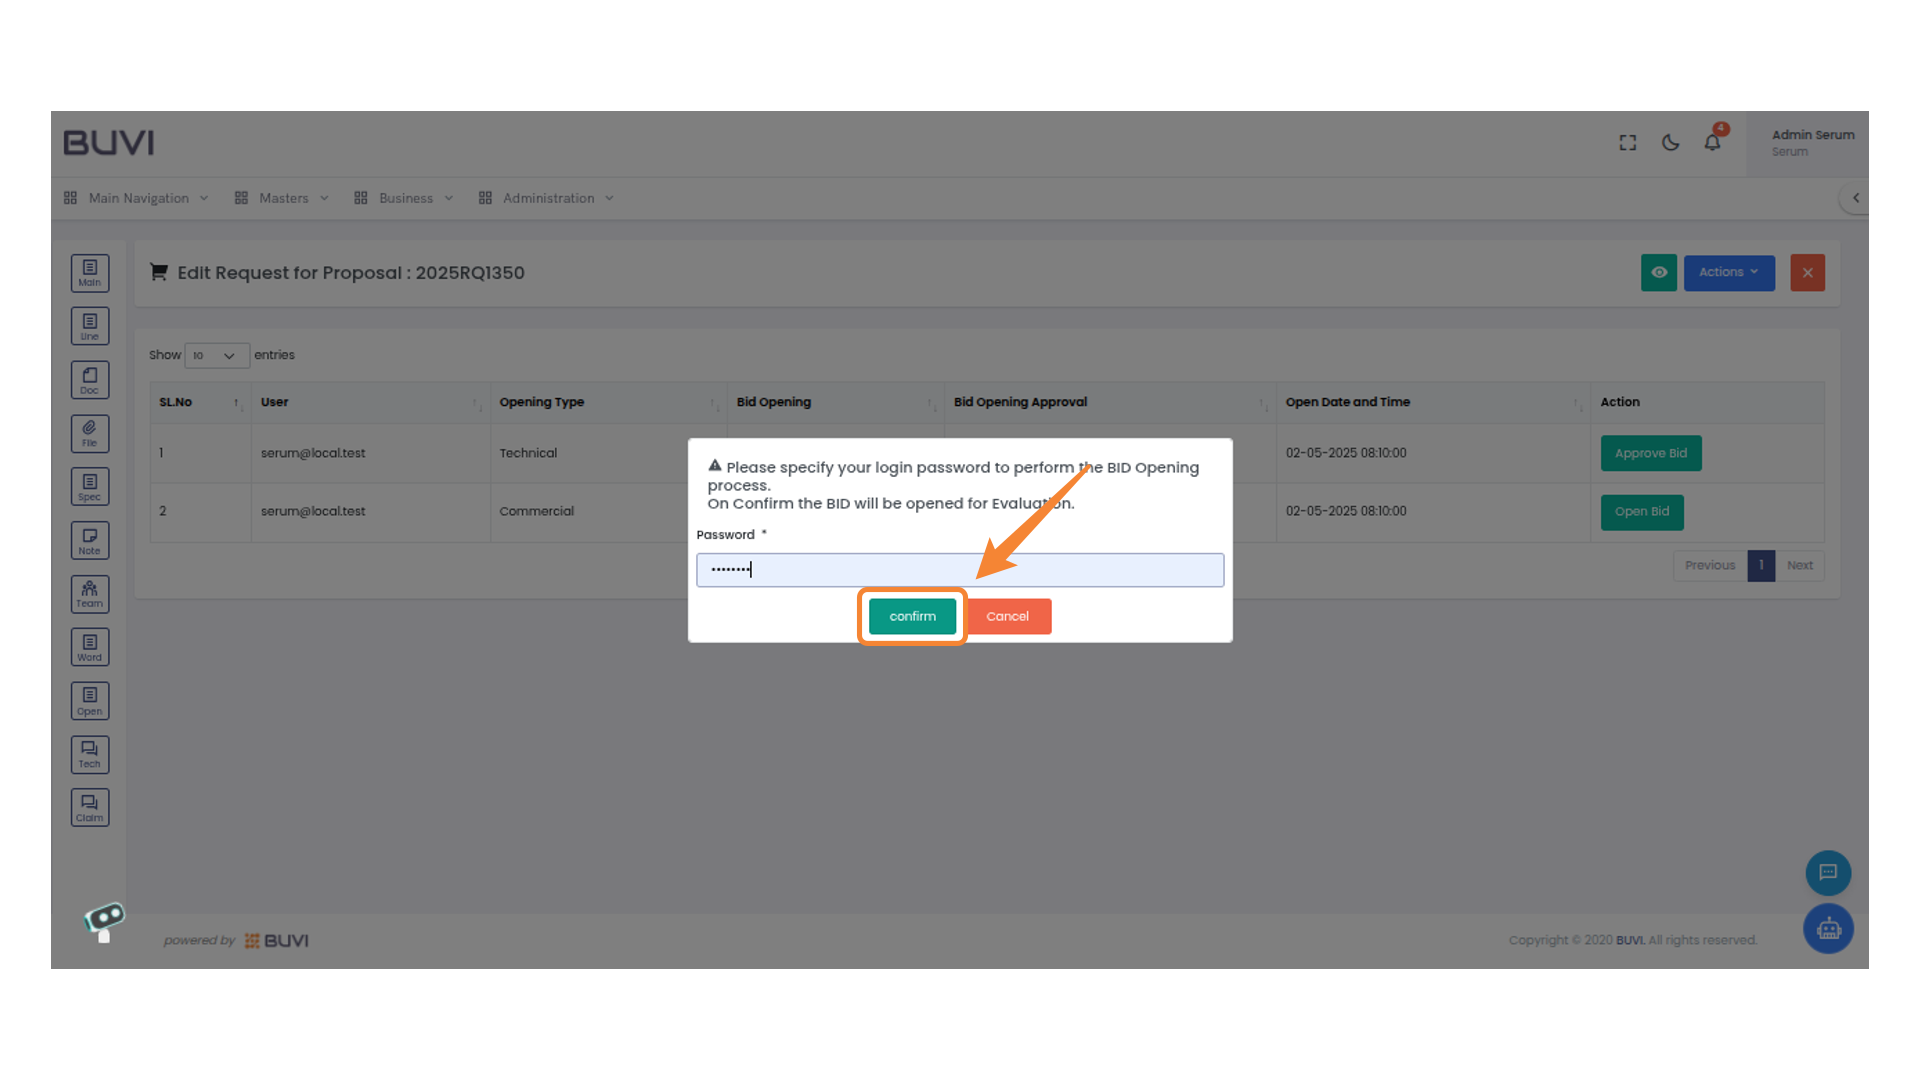Collapse the right panel chevron below Actions
This screenshot has height=1080, width=1920.
coord(1856,198)
